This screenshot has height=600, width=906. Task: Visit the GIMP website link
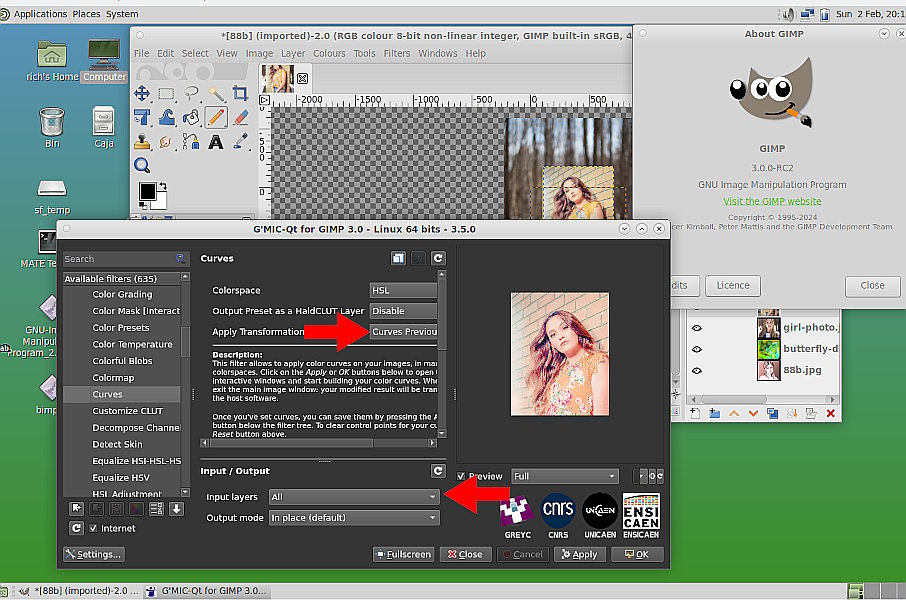pos(772,201)
